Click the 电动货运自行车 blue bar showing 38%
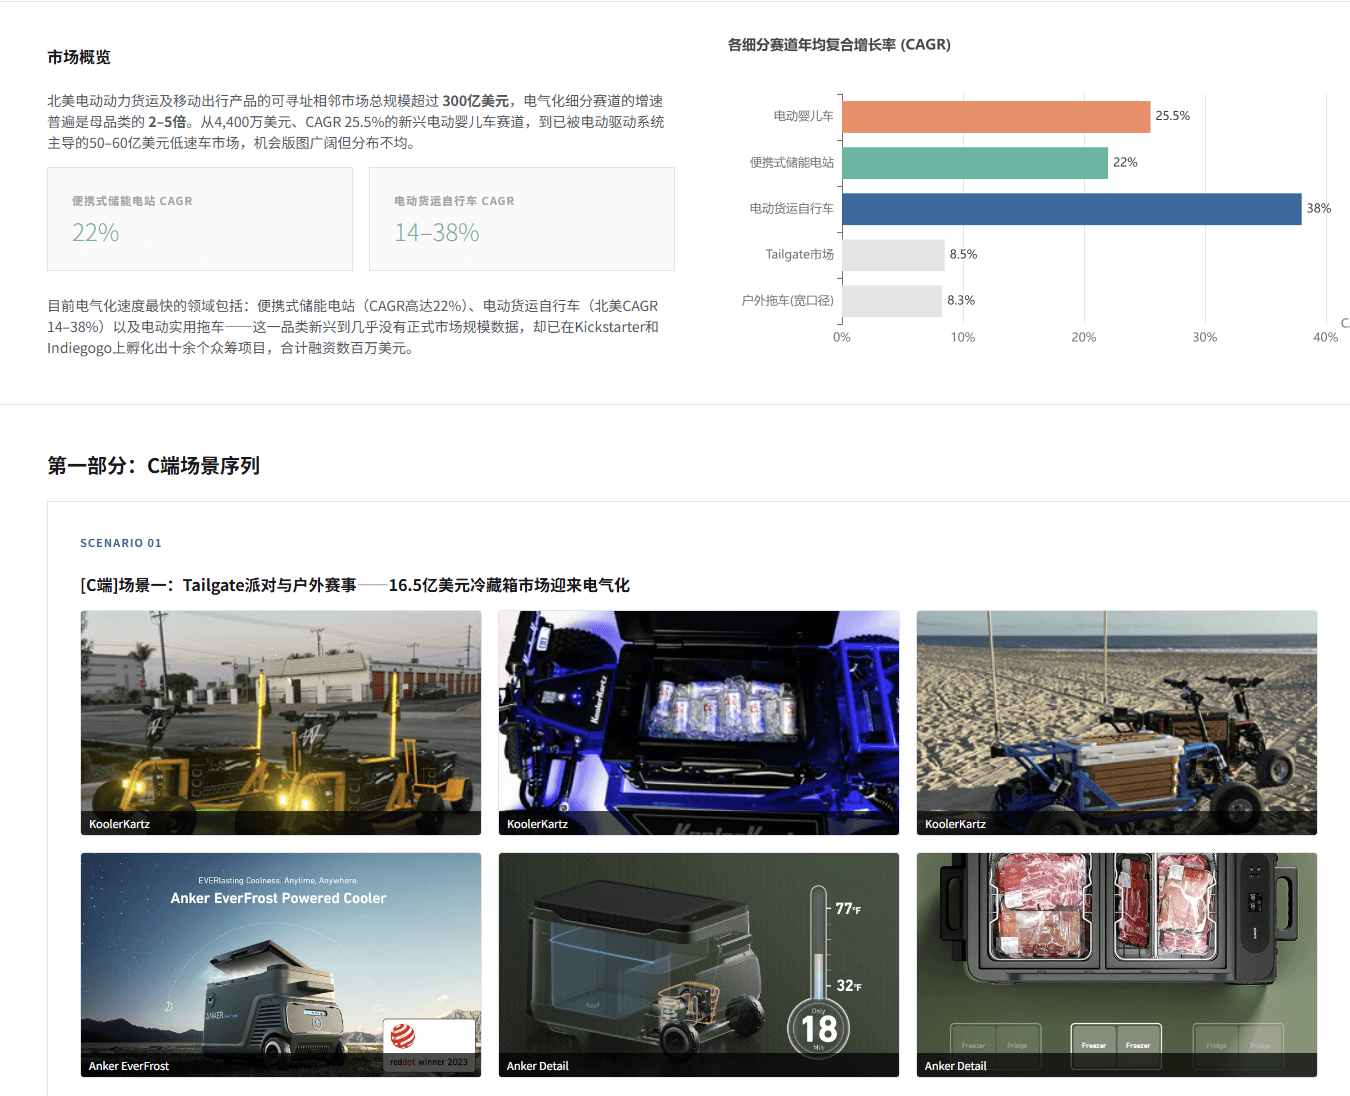Viewport: 1350px width, 1096px height. 1070,209
